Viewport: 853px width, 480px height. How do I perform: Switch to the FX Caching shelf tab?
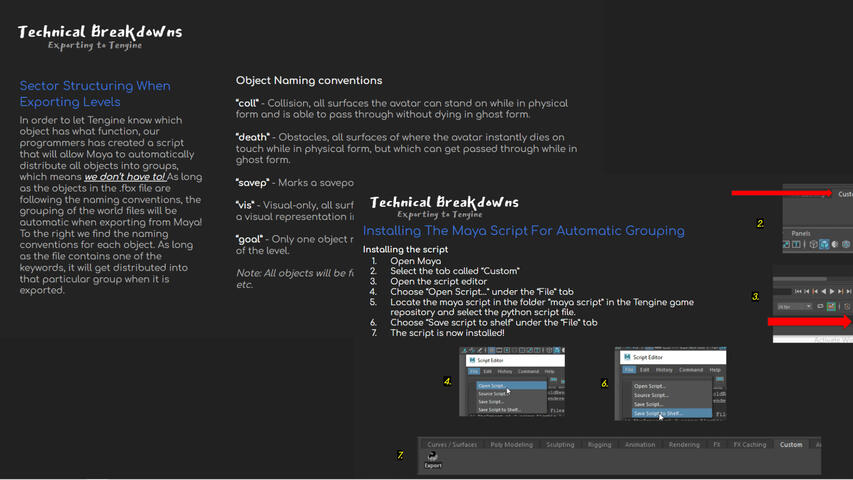click(x=750, y=445)
